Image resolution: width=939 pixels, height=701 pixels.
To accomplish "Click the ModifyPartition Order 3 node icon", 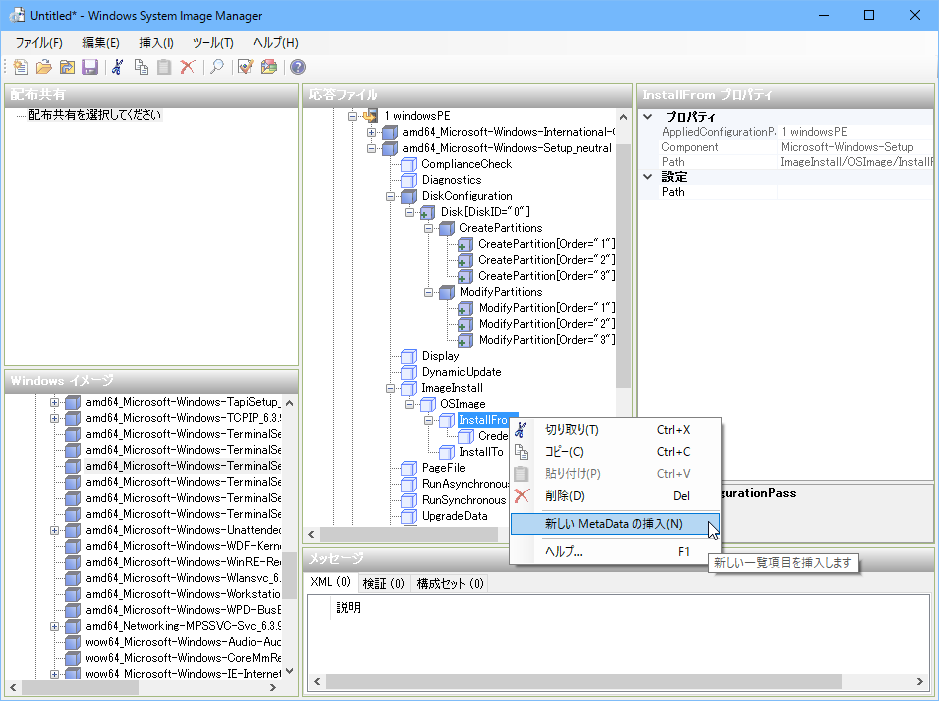I will coord(465,340).
